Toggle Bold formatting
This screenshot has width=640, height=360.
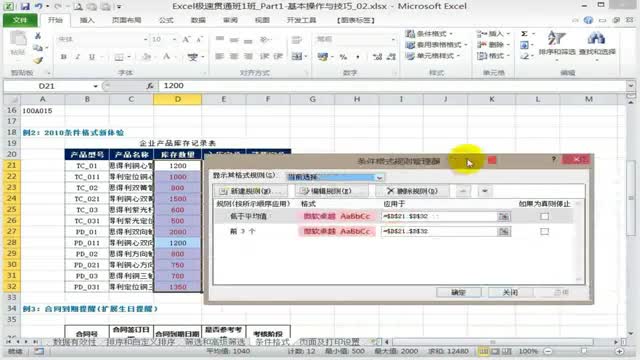[64, 57]
